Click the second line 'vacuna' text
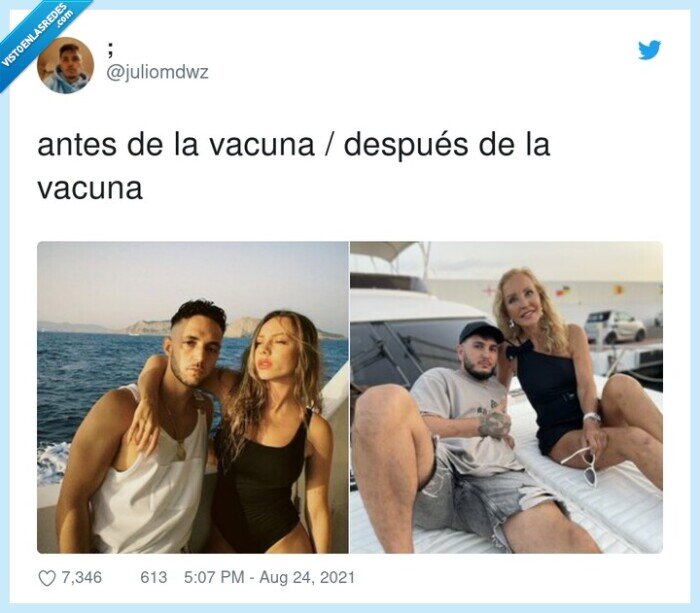Image resolution: width=700 pixels, height=613 pixels. coord(90,188)
